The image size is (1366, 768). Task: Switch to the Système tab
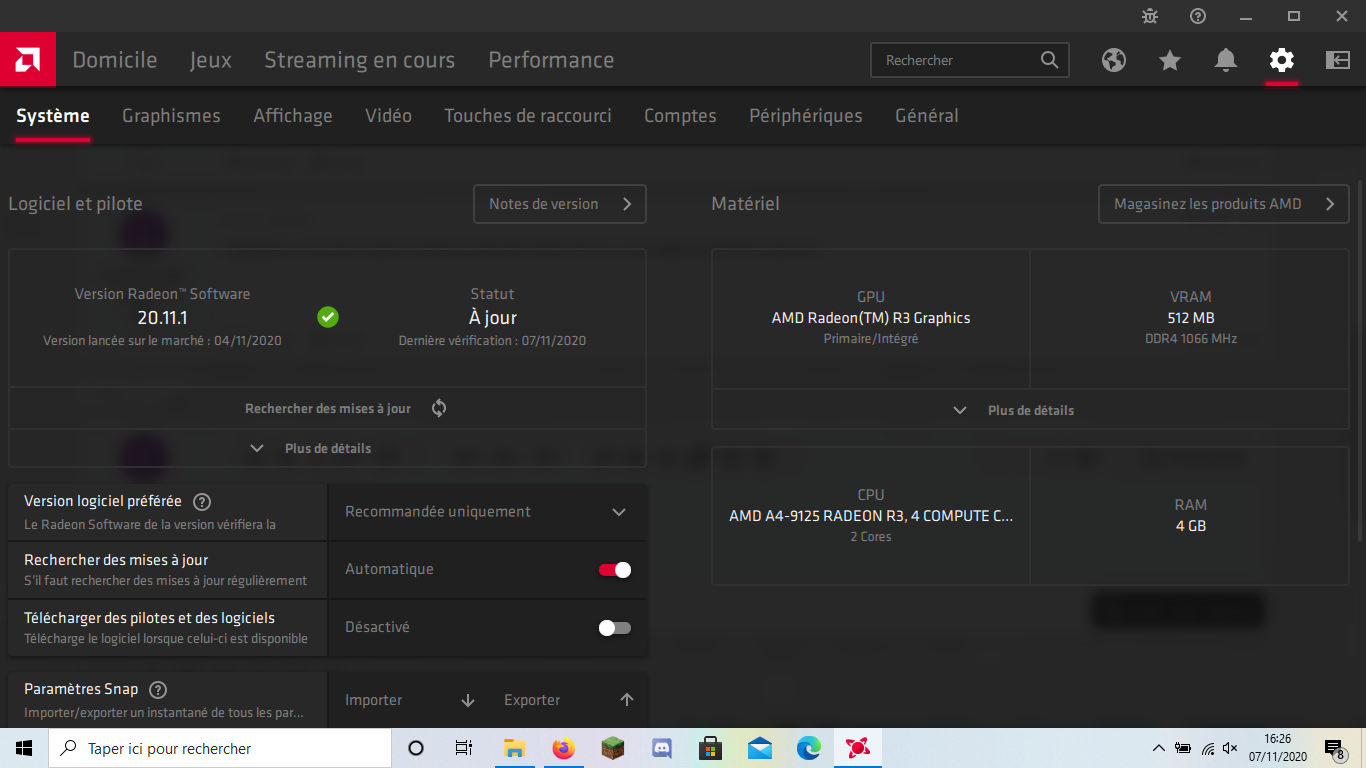click(x=53, y=116)
